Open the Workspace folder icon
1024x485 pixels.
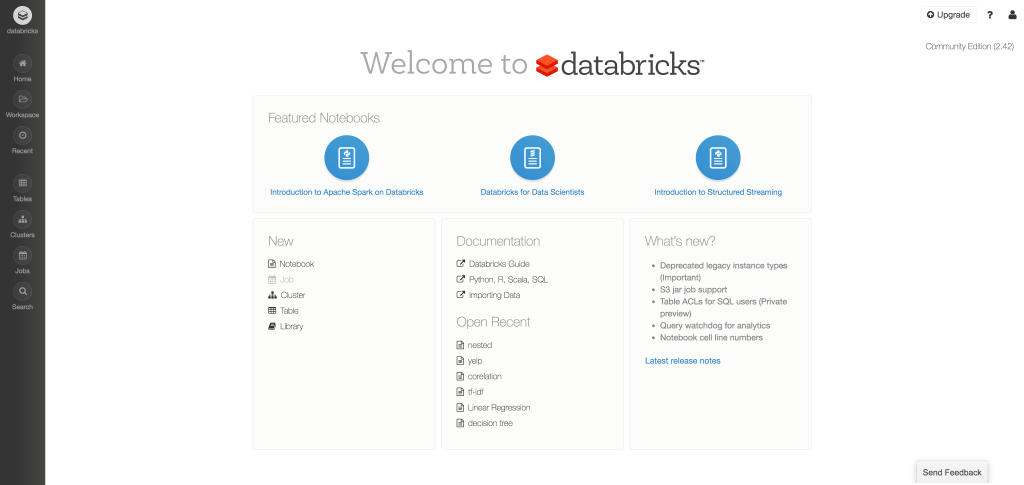click(x=22, y=99)
